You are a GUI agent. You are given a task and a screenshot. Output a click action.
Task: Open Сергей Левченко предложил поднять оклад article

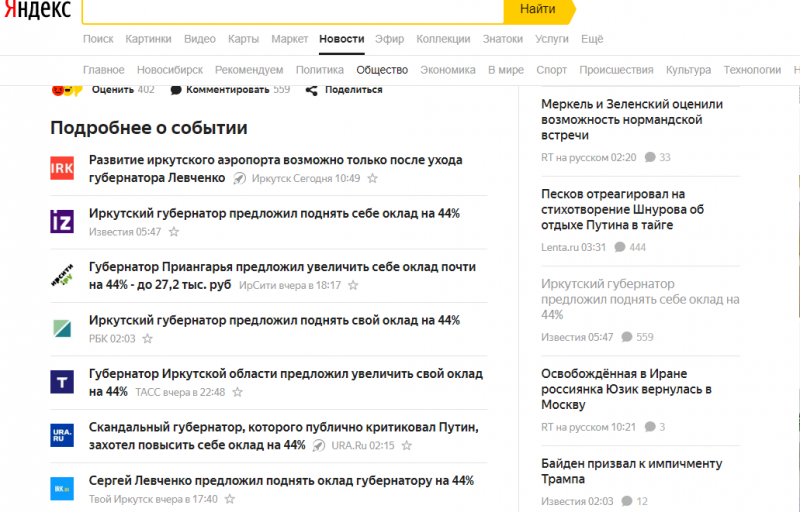coord(281,481)
